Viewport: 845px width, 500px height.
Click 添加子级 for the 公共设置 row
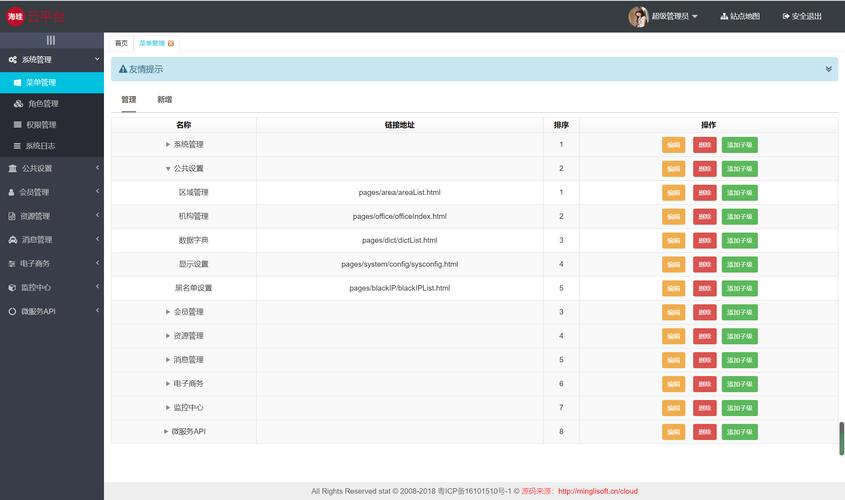pyautogui.click(x=739, y=169)
